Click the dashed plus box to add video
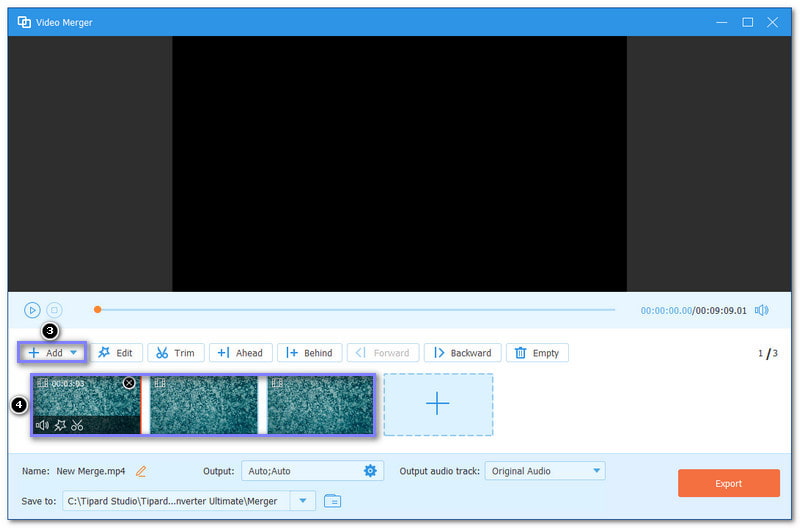The height and width of the screenshot is (528, 800). tap(438, 405)
